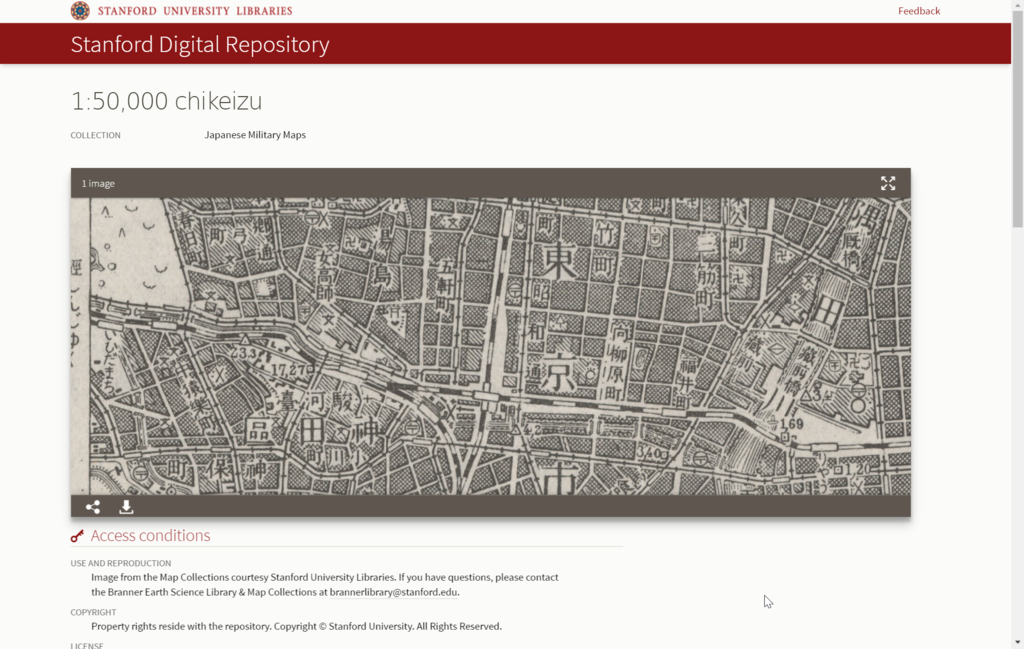The image size is (1024, 649).
Task: Open the Feedback link
Action: (x=919, y=10)
